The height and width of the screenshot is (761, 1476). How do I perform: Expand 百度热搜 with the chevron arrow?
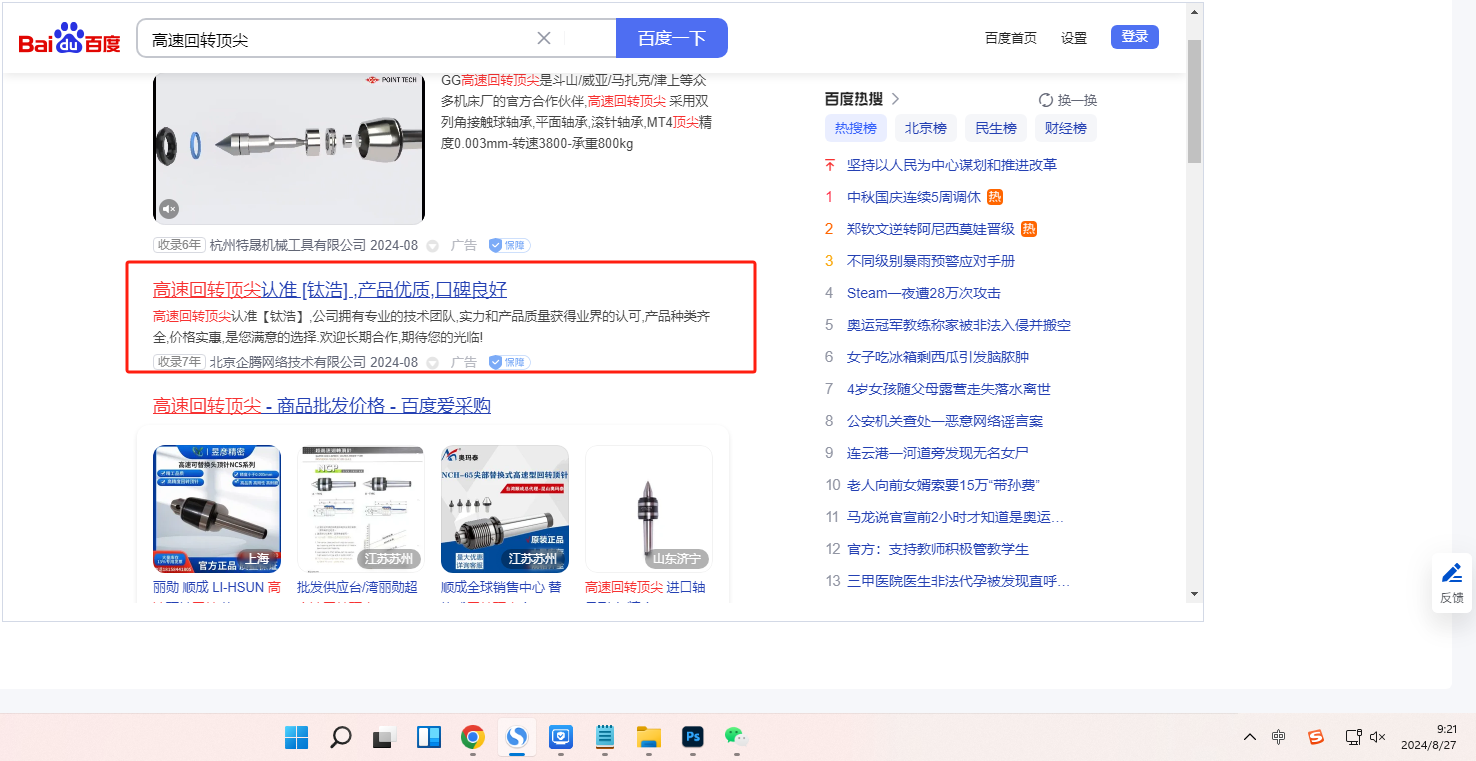[896, 99]
